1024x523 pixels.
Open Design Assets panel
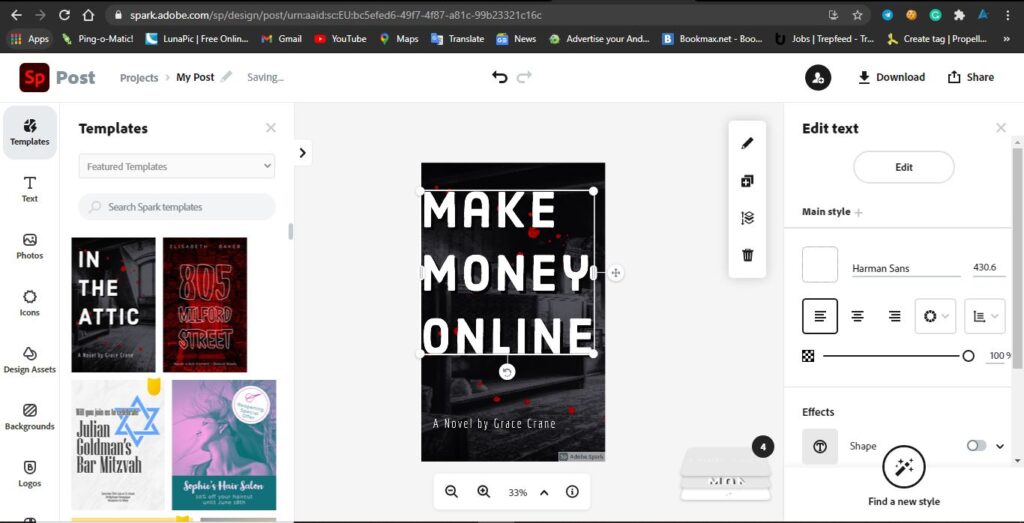(x=29, y=360)
